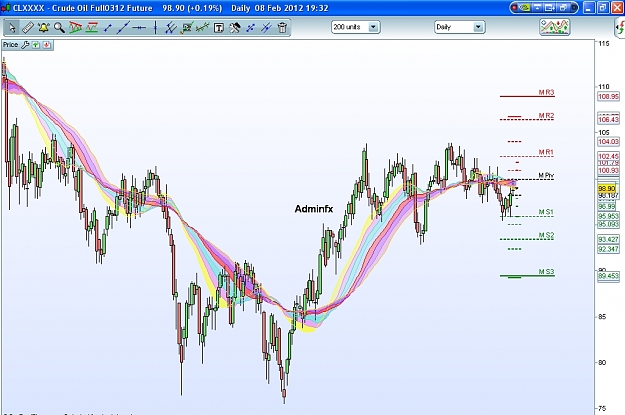This screenshot has width=625, height=415.
Task: Click the M S3 support label
Action: pyautogui.click(x=546, y=271)
